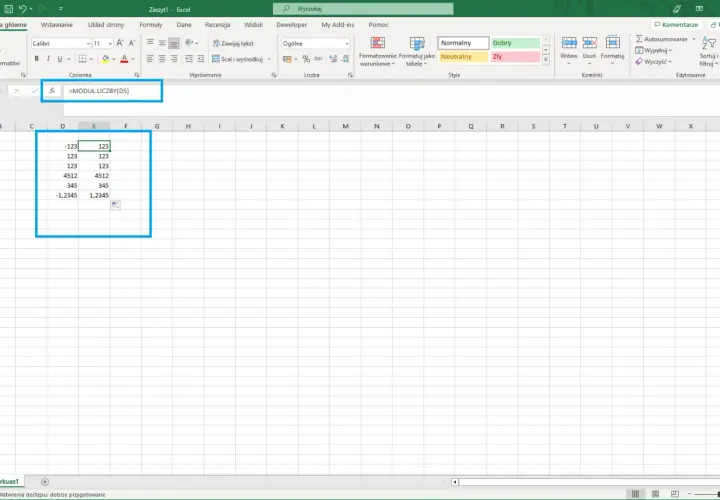Apply the Normalny cell style
This screenshot has height=500, width=720.
click(x=463, y=43)
